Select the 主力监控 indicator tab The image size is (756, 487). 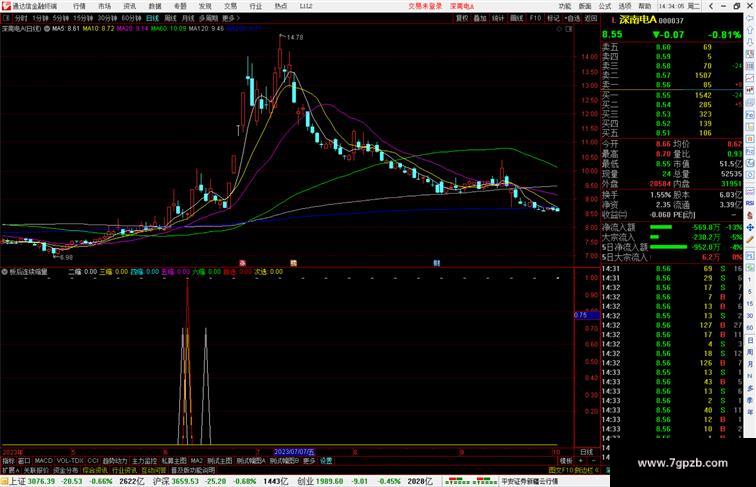[x=144, y=461]
